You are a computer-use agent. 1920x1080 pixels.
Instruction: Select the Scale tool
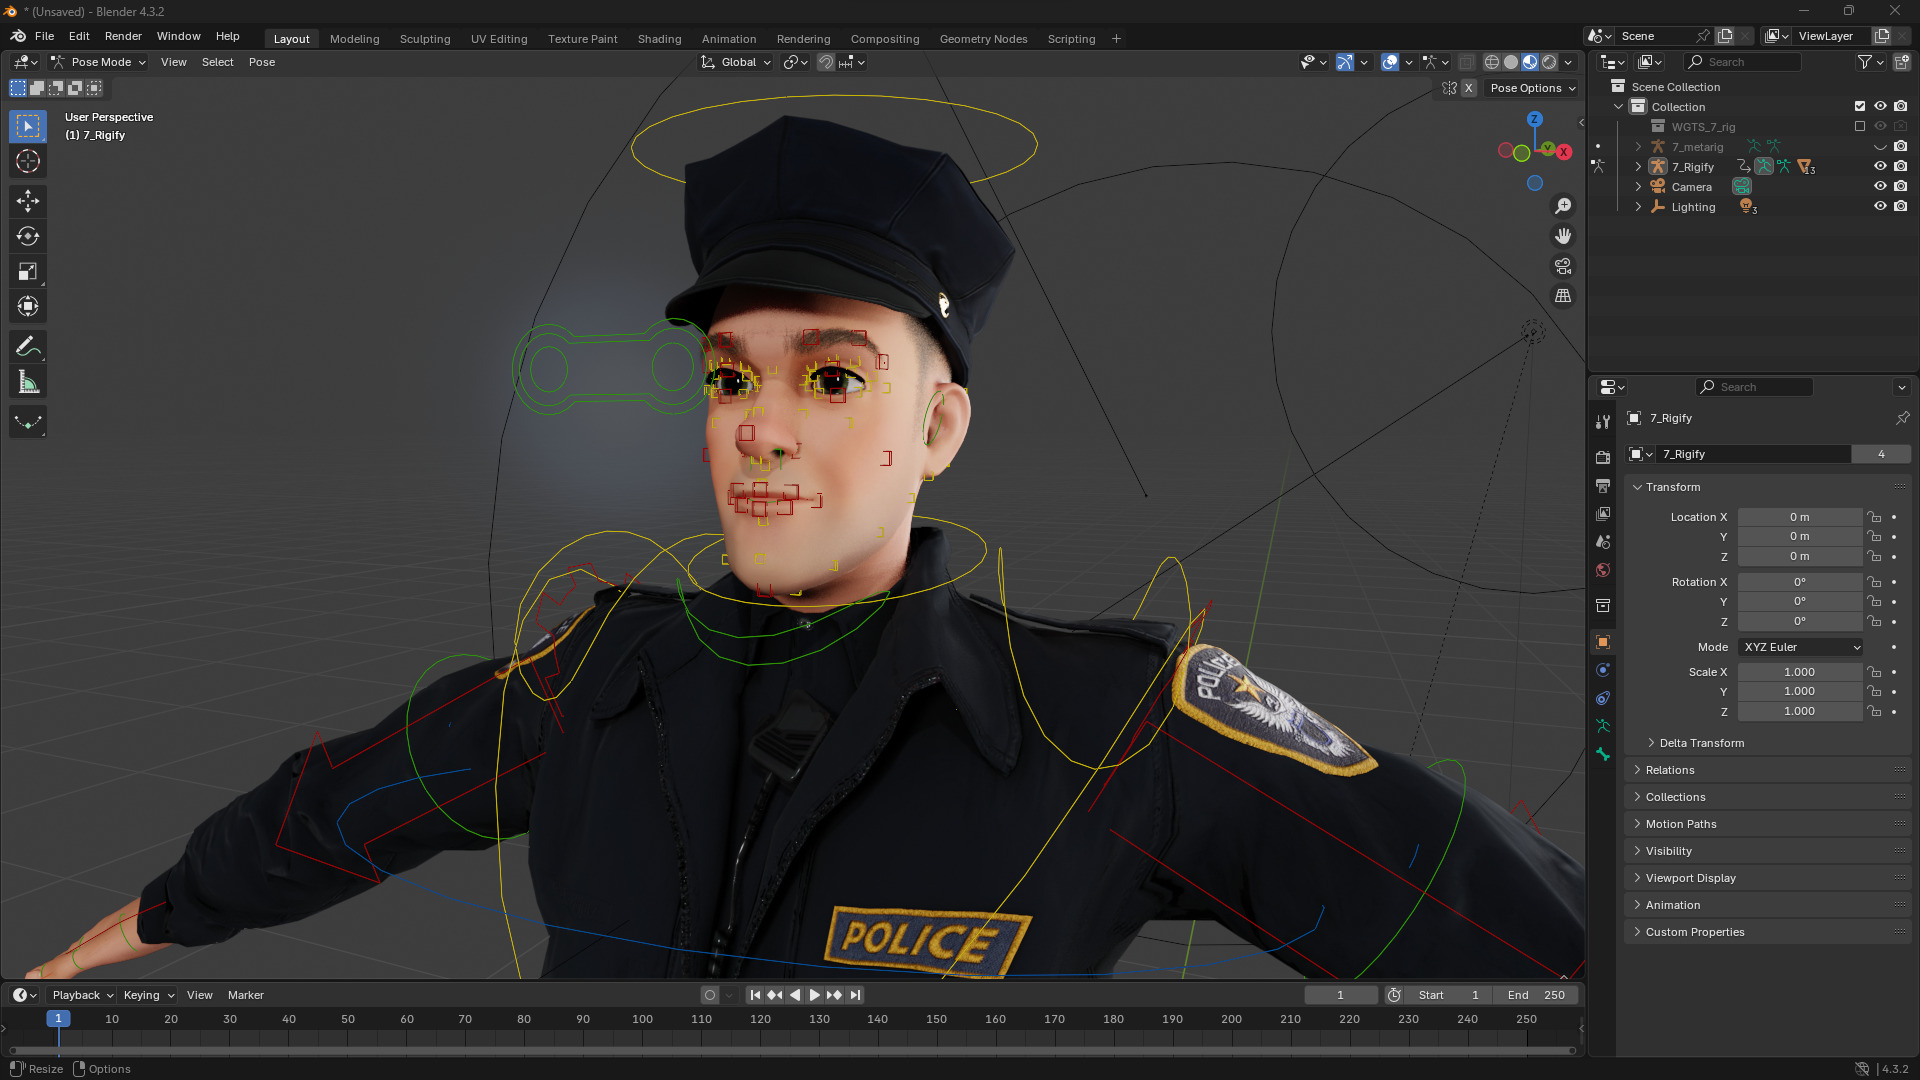[28, 272]
